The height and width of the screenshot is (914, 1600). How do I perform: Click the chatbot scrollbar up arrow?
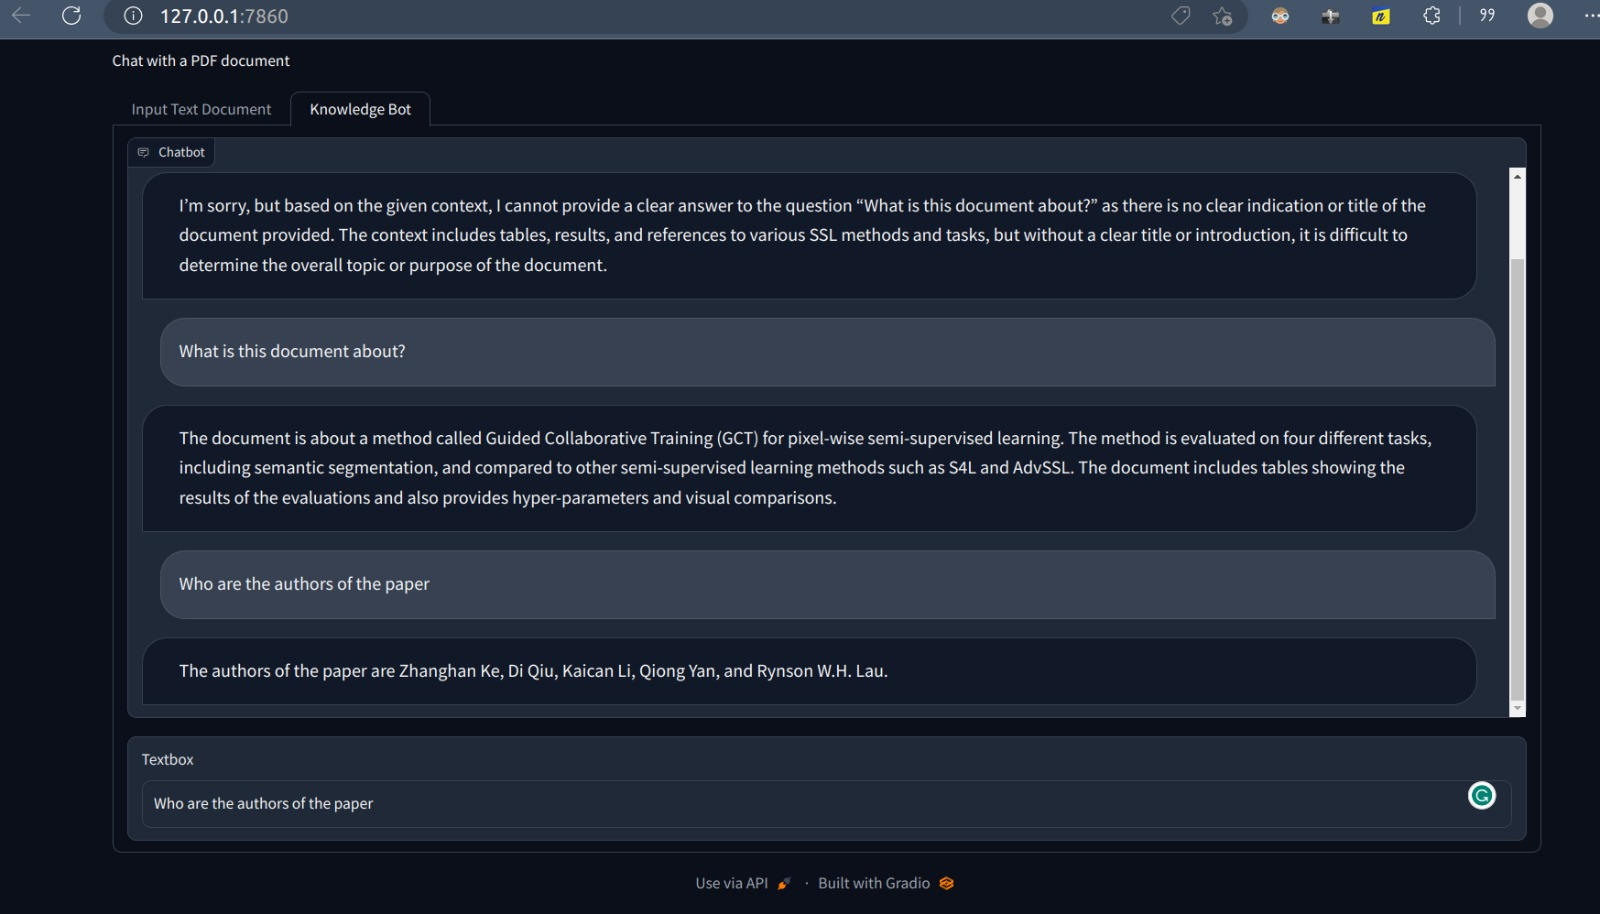[1517, 176]
